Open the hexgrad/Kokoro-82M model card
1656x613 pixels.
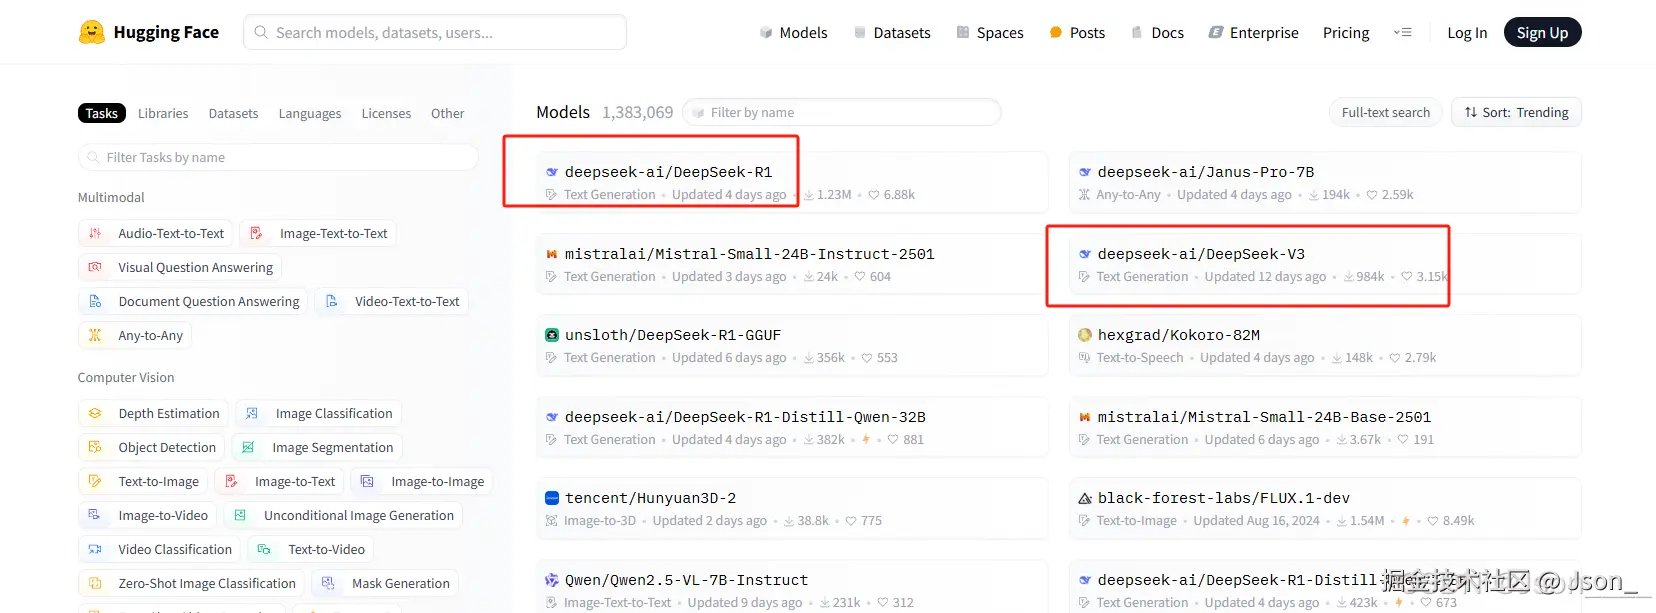point(1325,345)
